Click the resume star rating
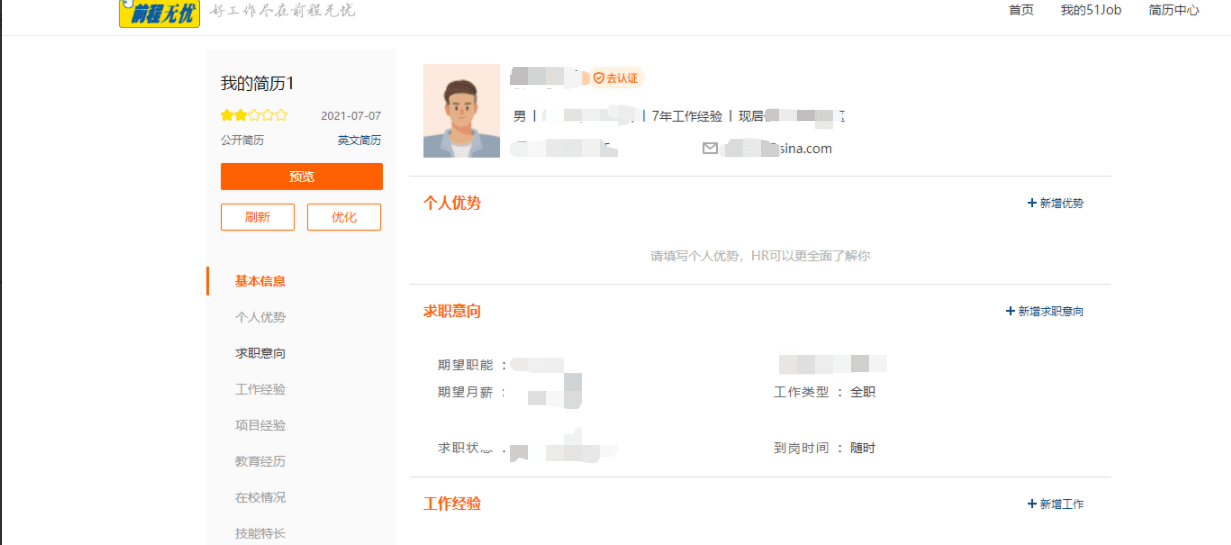Image resolution: width=1231 pixels, height=545 pixels. 254,115
